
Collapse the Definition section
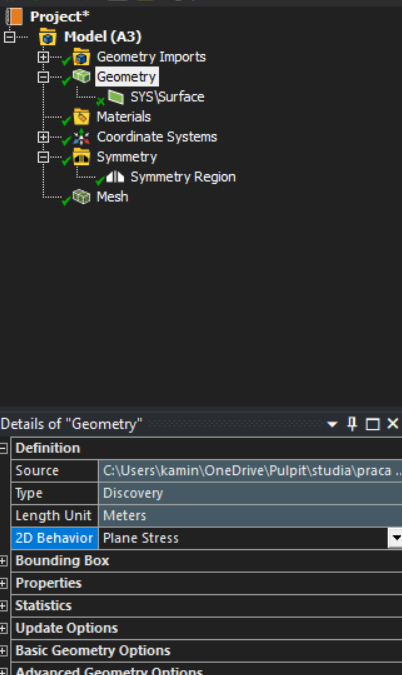[3, 448]
